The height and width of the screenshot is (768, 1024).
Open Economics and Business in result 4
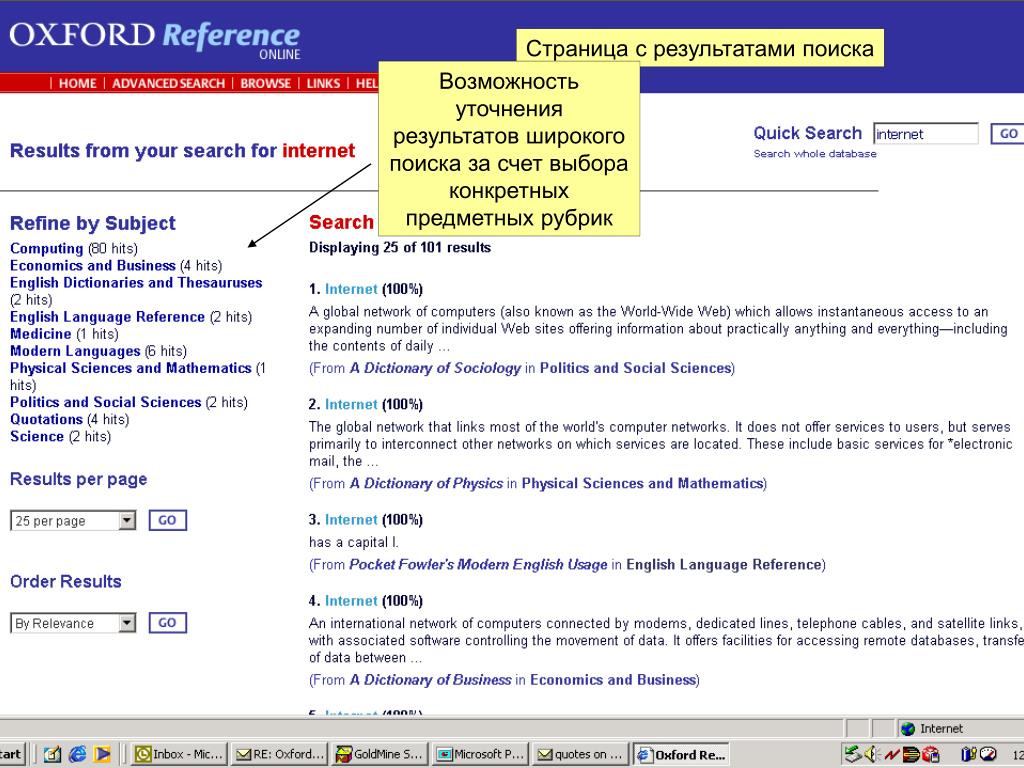(x=613, y=680)
